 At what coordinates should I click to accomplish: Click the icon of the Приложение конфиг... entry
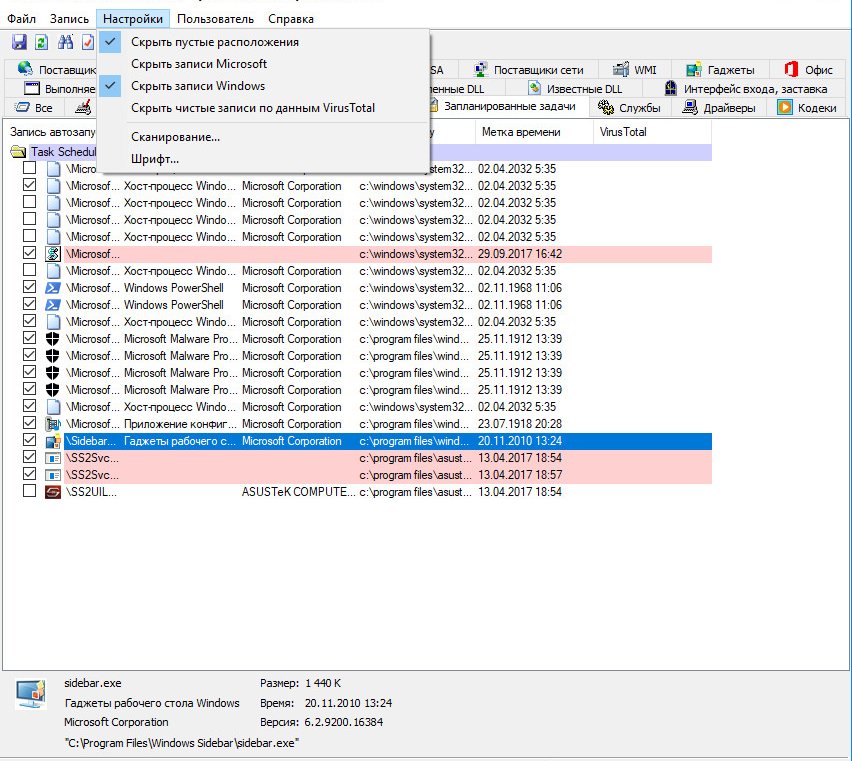pos(53,424)
